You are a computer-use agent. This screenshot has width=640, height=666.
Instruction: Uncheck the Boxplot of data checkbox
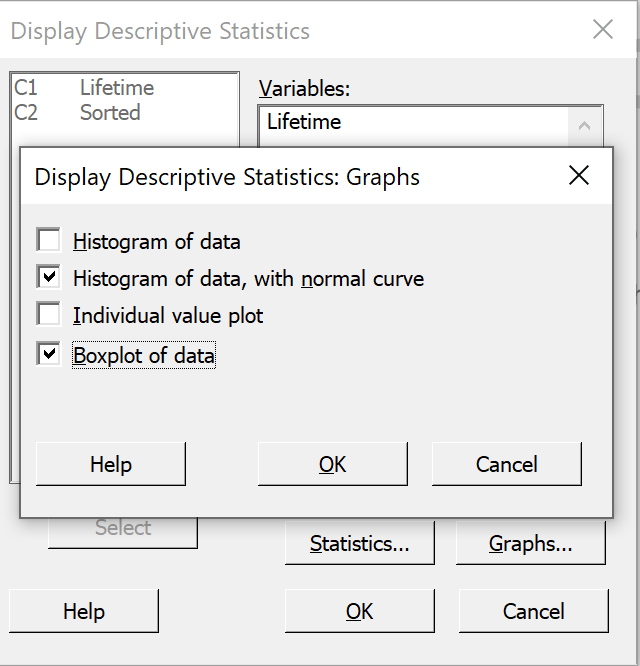[48, 353]
